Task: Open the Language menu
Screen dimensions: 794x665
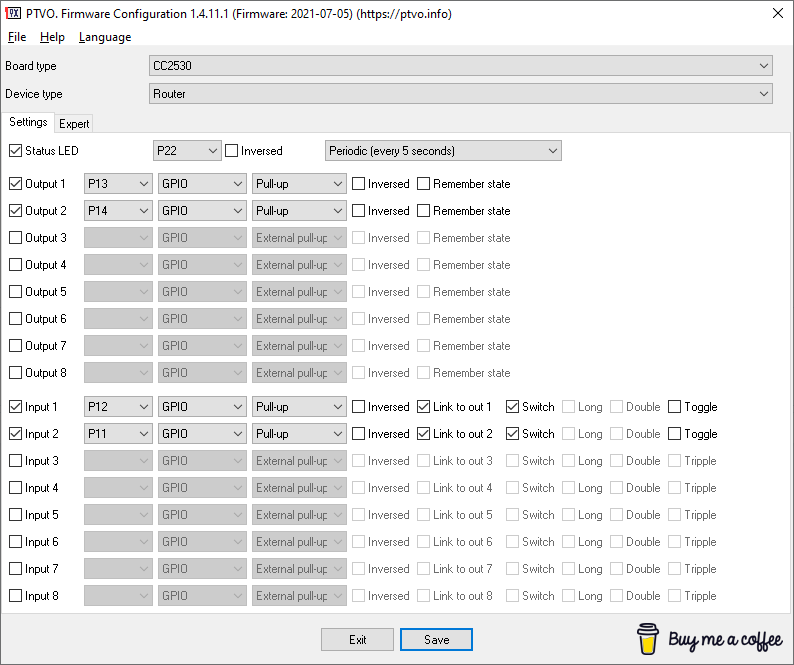Action: [x=105, y=37]
